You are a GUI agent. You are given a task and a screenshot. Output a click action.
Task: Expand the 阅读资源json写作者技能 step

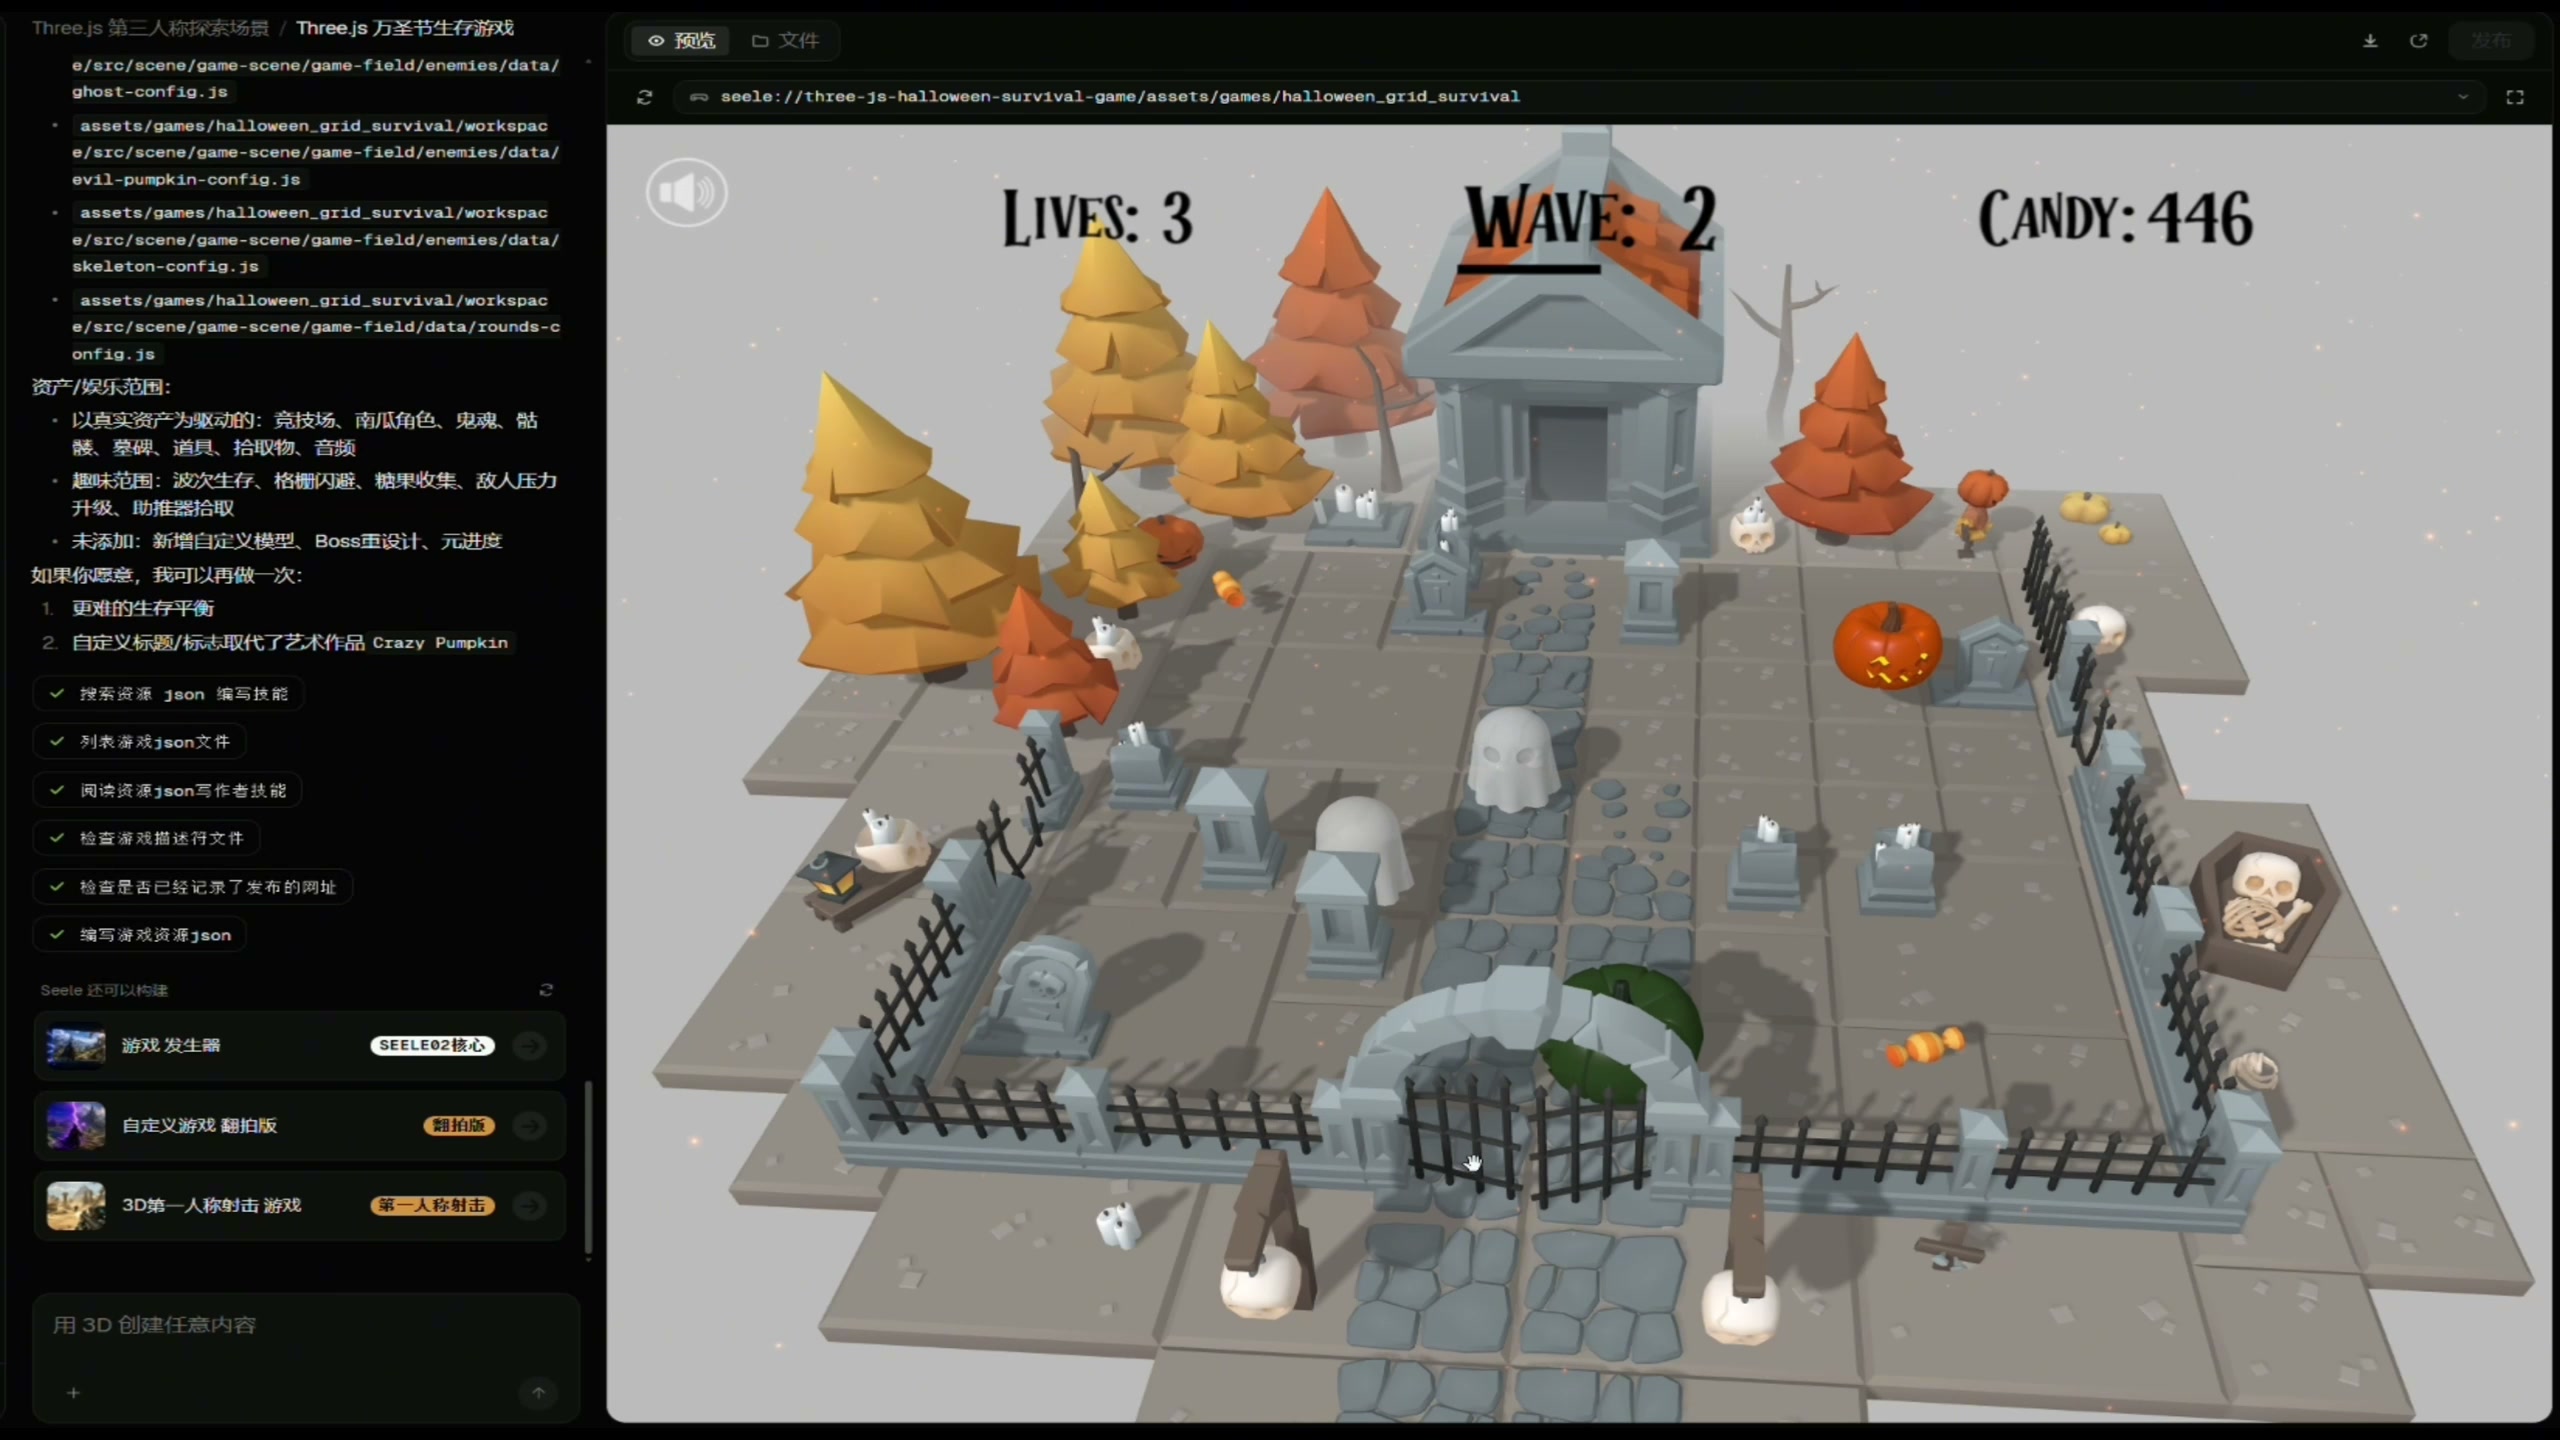pyautogui.click(x=167, y=790)
